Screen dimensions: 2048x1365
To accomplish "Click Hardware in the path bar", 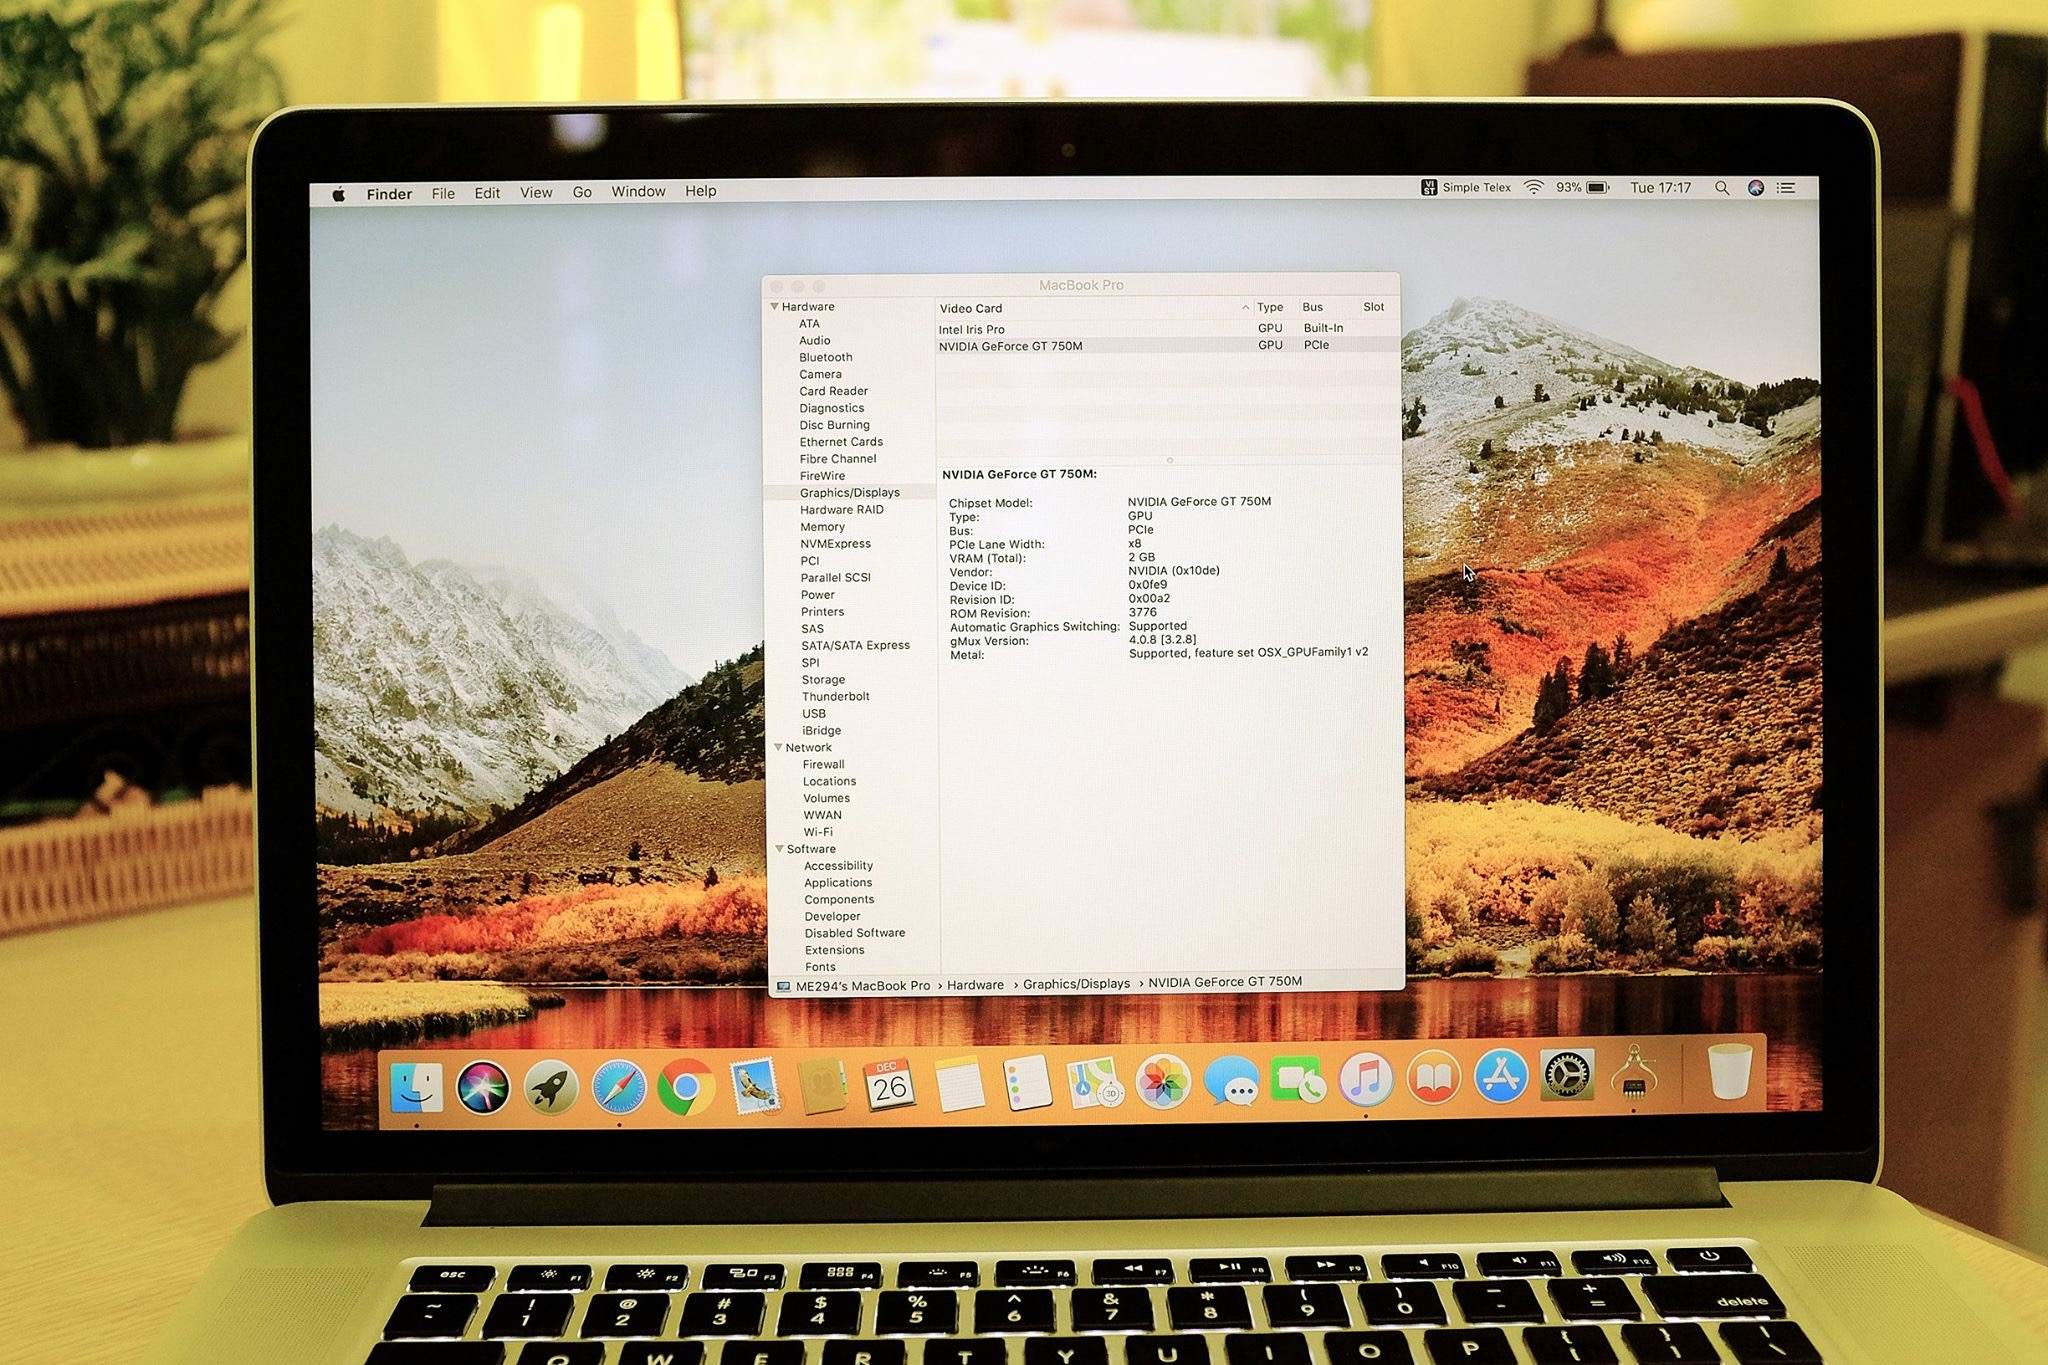I will [975, 985].
